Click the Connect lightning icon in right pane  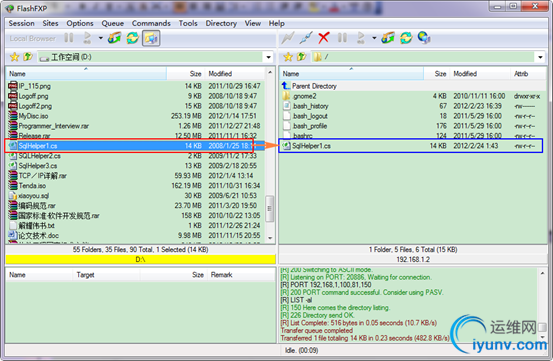287,38
